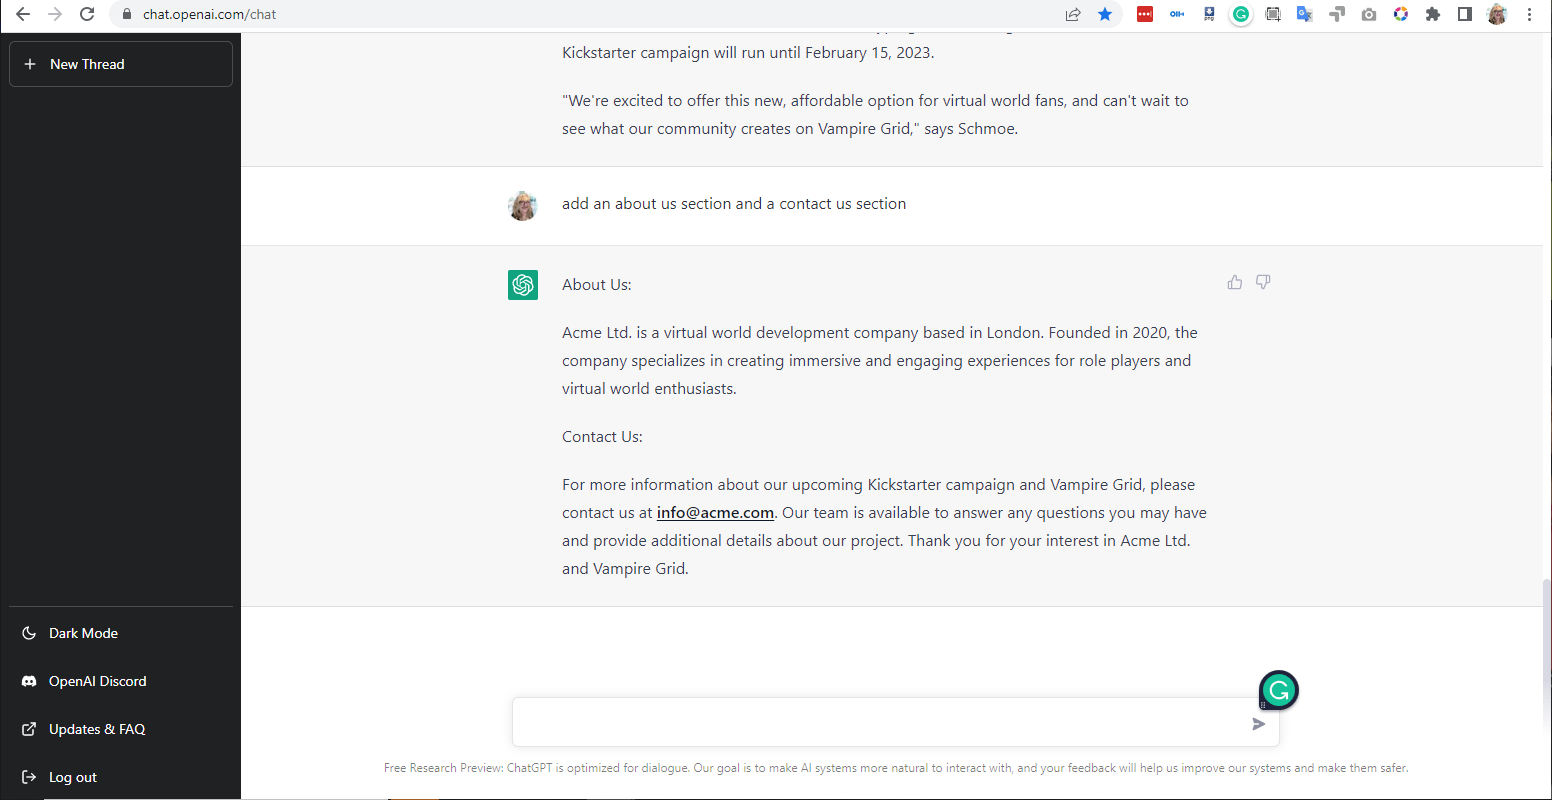
Task: Give a thumbs up to the ChatGPT response
Action: [x=1234, y=282]
